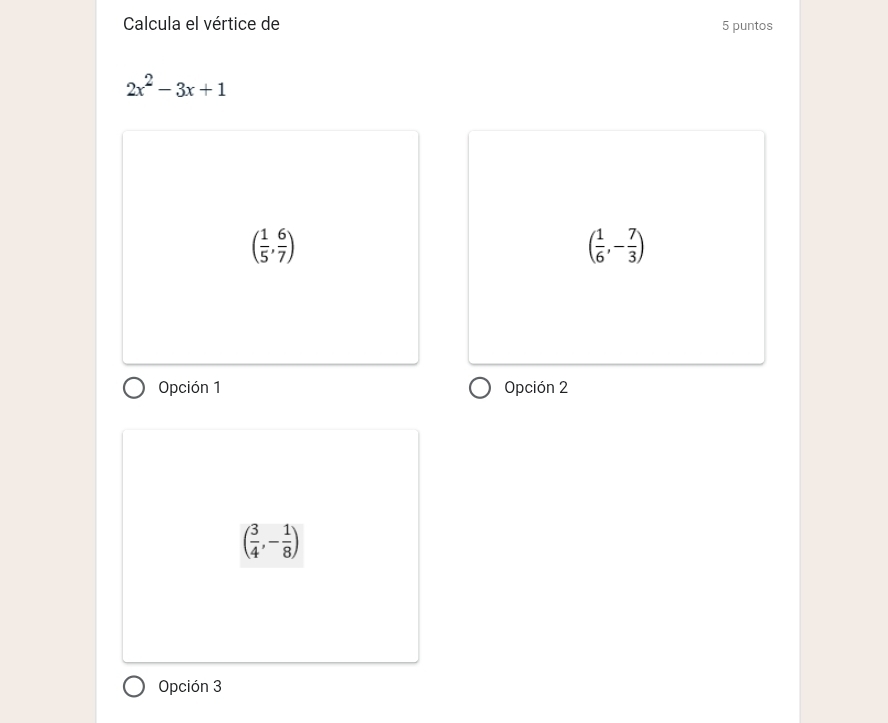Click the beige page margin on the right
The width and height of the screenshot is (888, 723).
843,360
